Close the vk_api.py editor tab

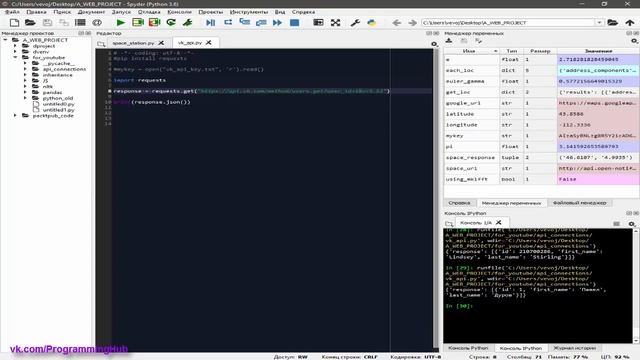click(209, 42)
